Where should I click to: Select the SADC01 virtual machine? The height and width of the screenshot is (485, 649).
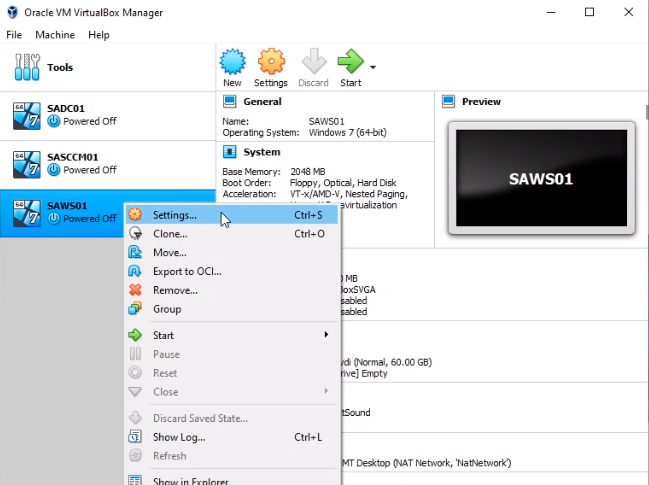coord(108,115)
